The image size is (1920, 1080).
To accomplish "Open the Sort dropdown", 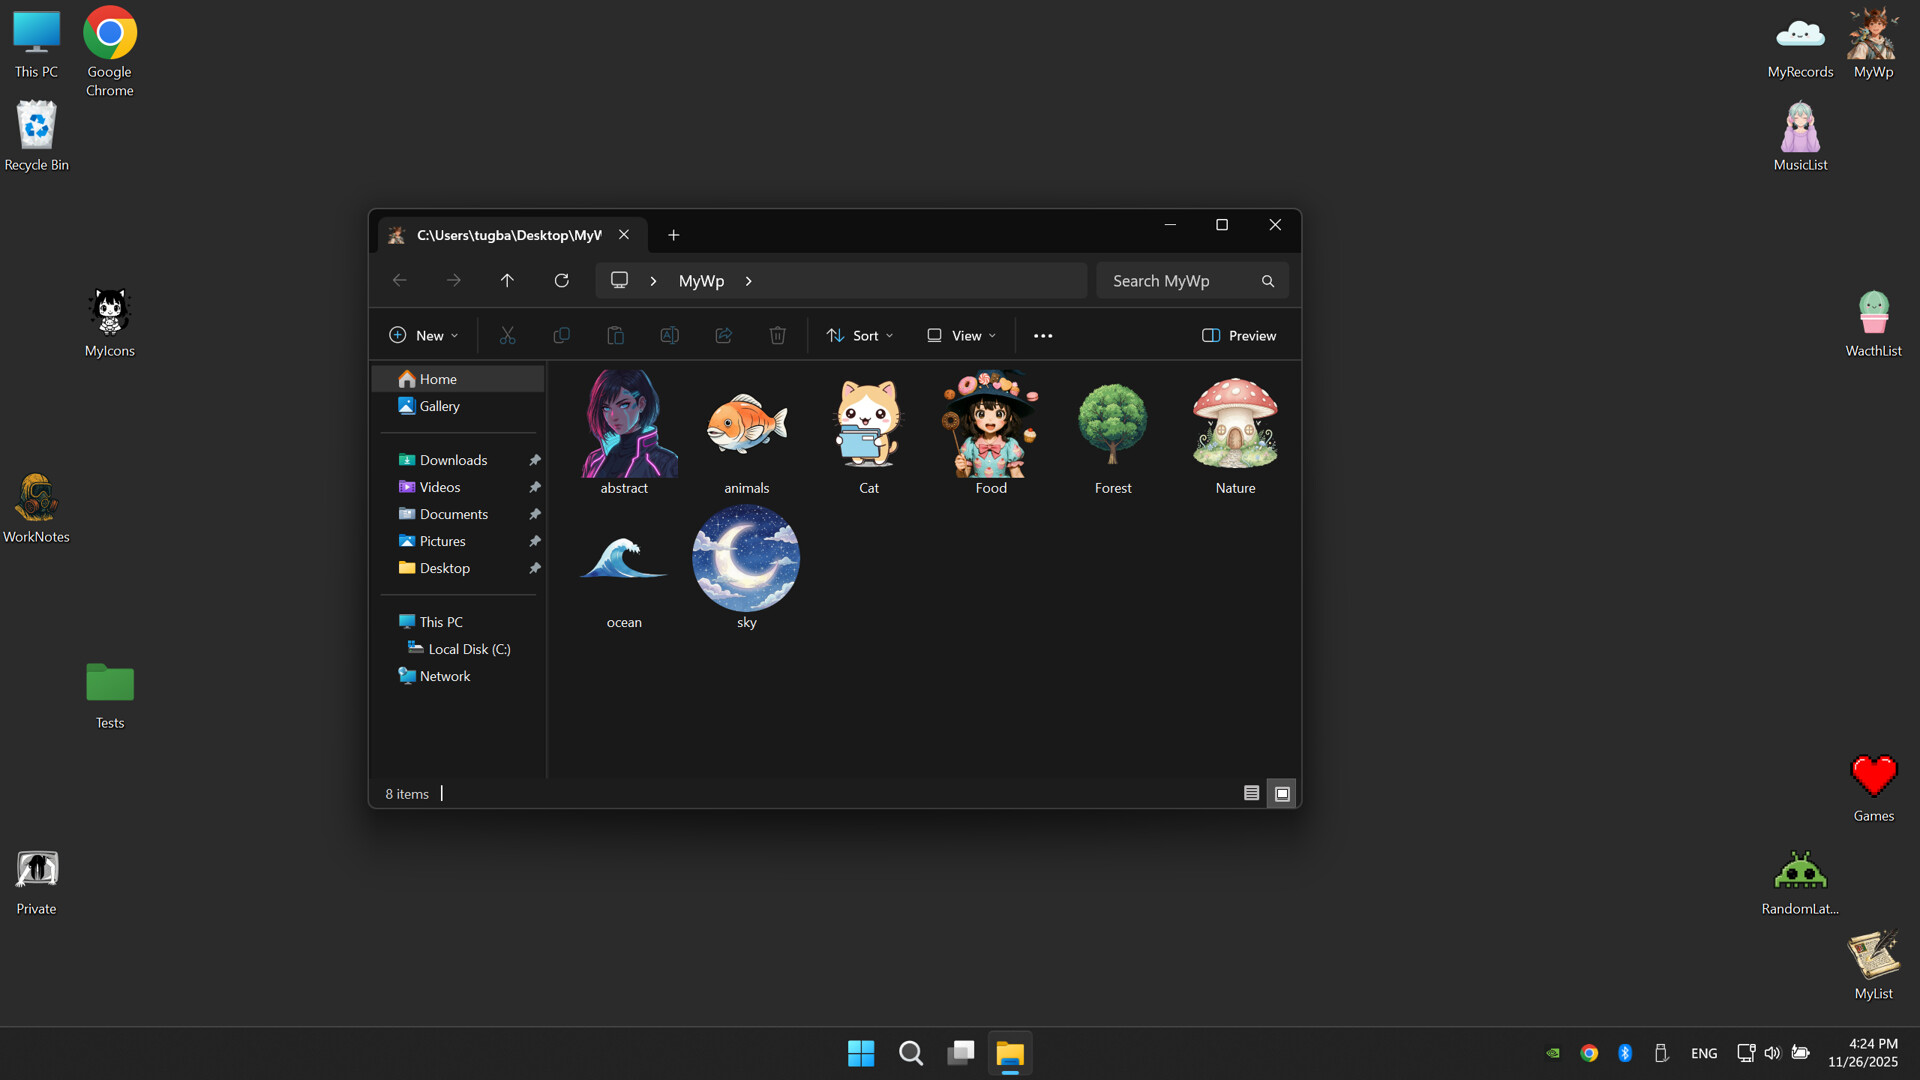I will 858,335.
